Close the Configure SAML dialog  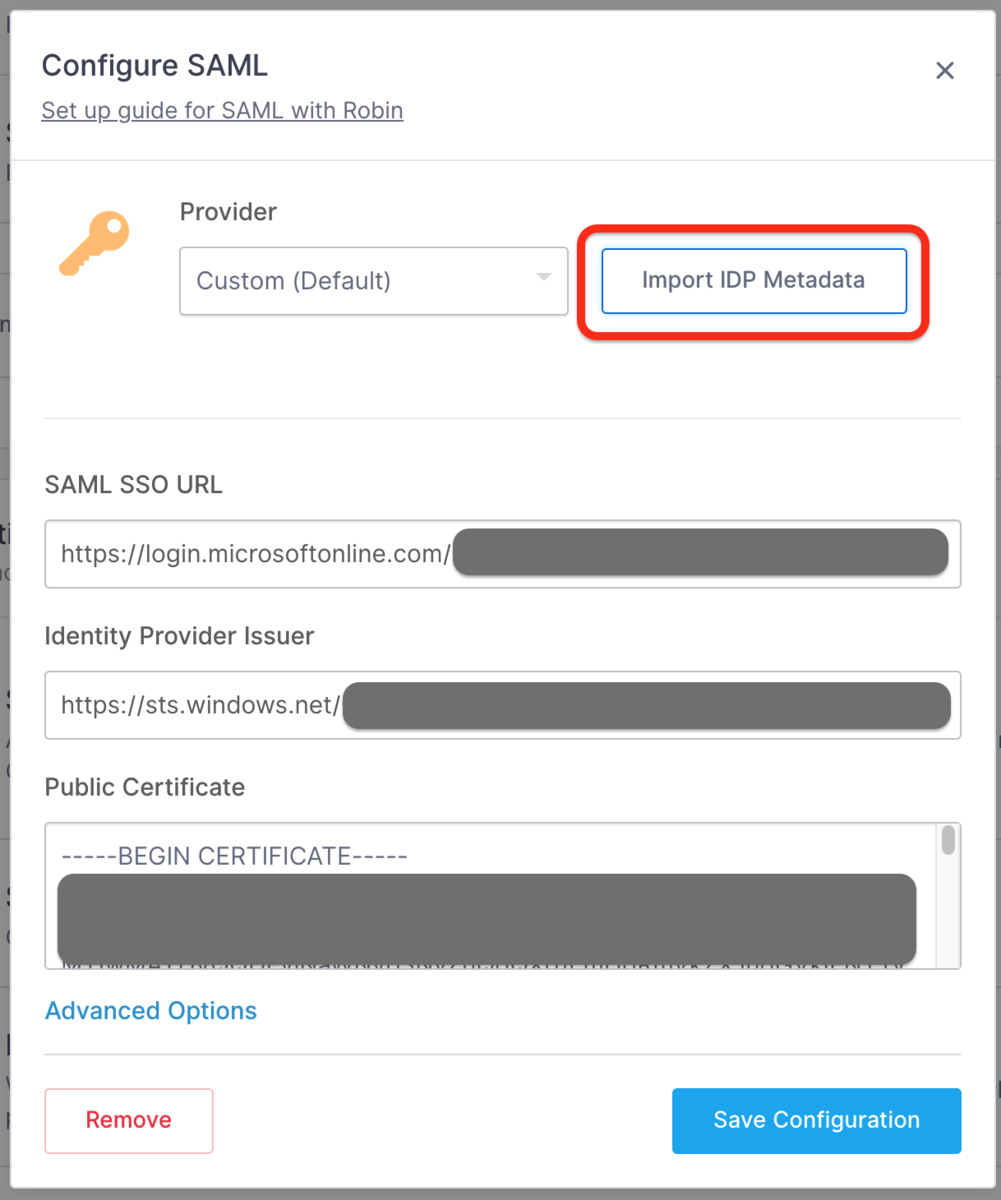tap(945, 70)
